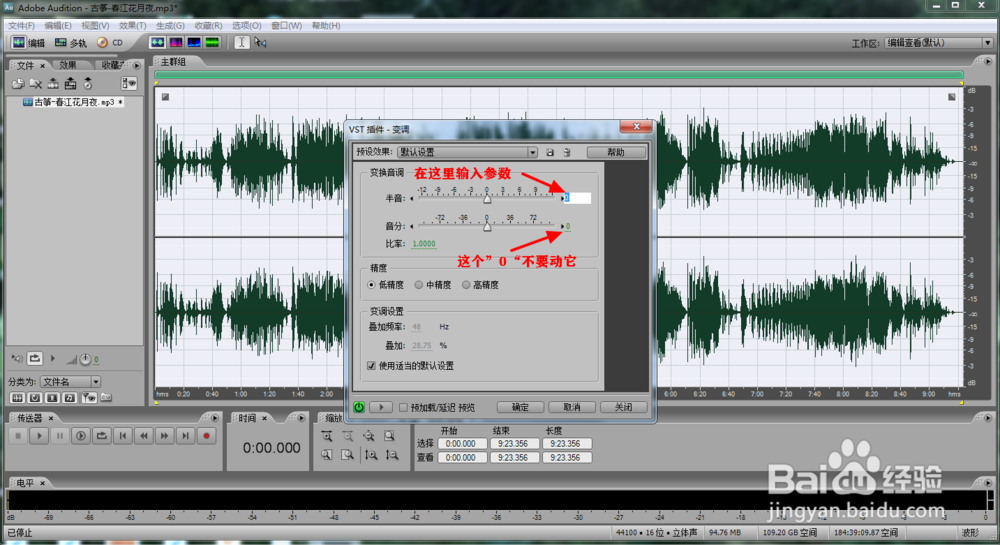This screenshot has height=545, width=1000.
Task: Toggle show audio files filter button
Action: [17, 398]
